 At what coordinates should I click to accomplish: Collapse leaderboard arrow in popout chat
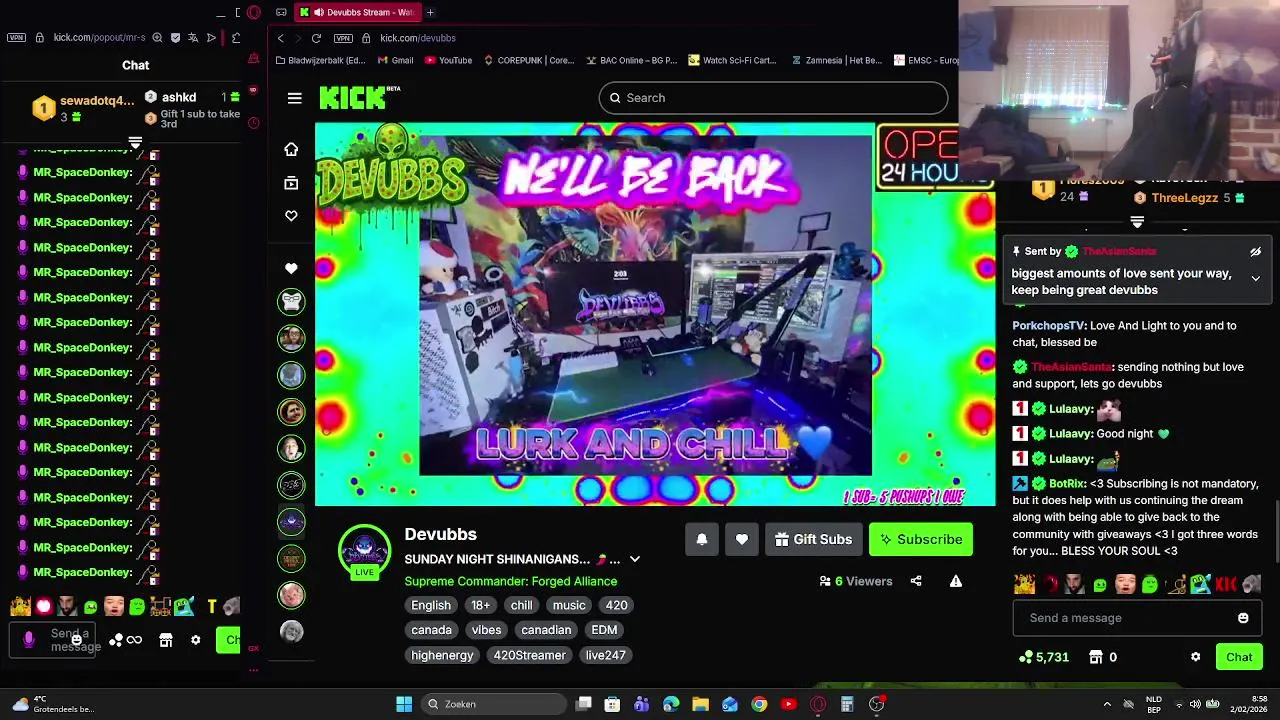(x=135, y=142)
